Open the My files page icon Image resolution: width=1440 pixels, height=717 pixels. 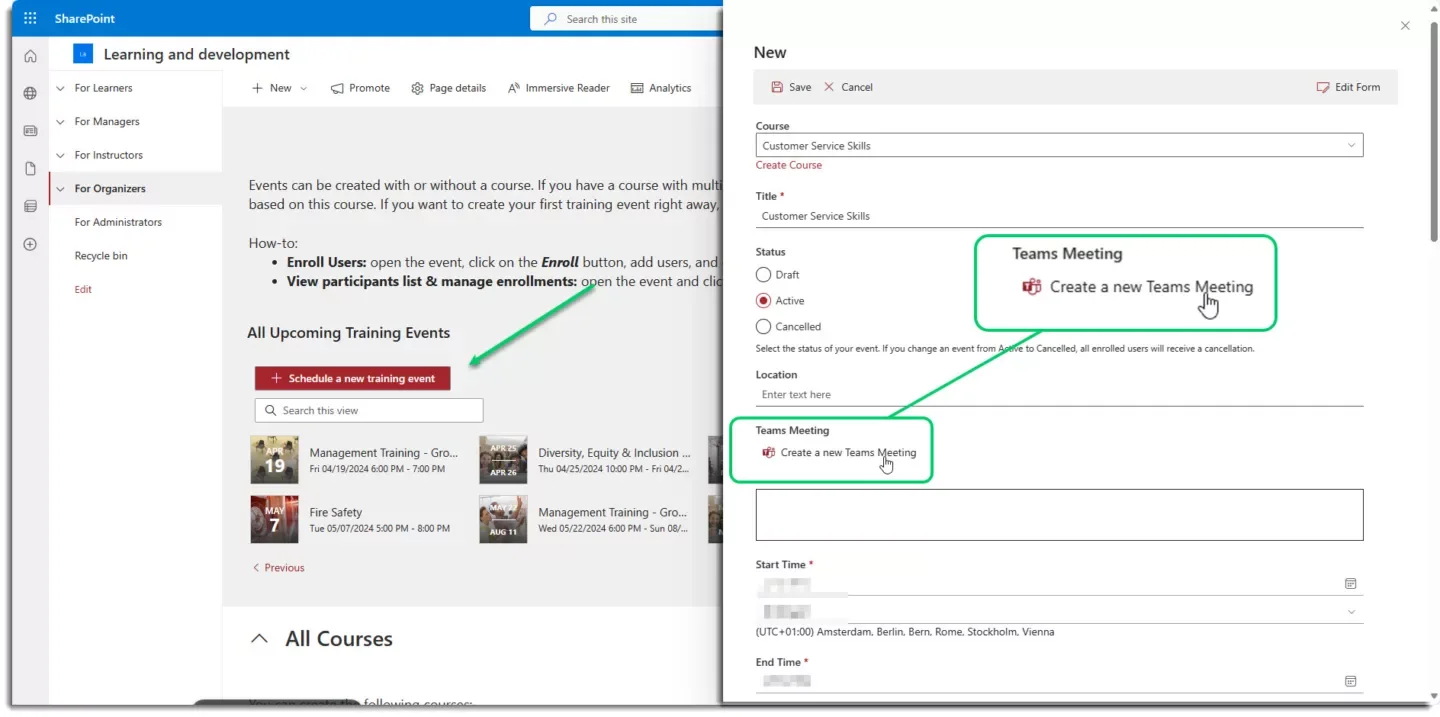tap(30, 168)
